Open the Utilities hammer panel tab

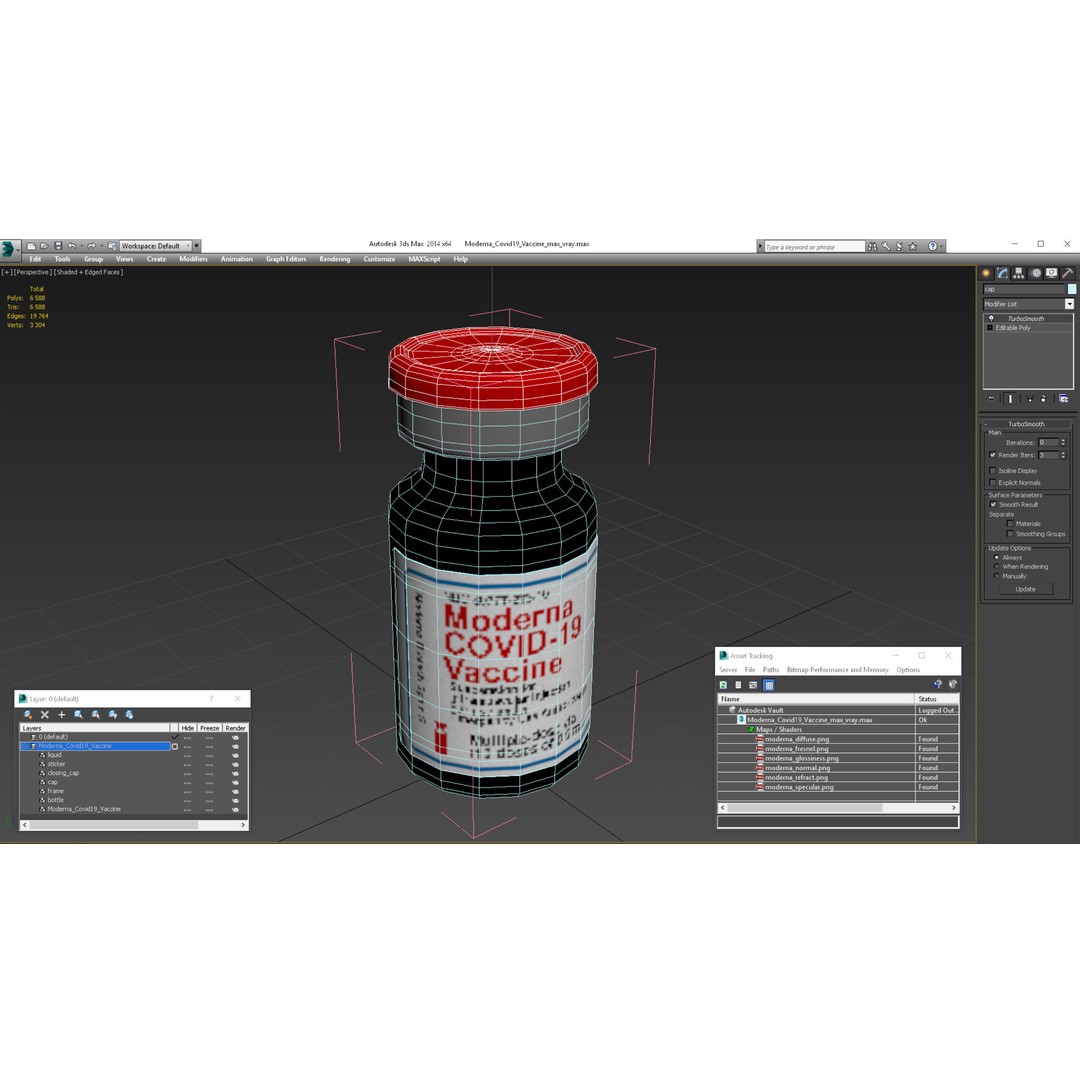point(1068,273)
